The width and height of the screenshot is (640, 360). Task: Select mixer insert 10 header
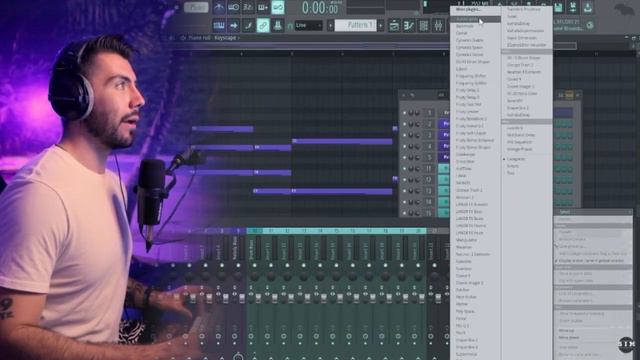click(255, 231)
